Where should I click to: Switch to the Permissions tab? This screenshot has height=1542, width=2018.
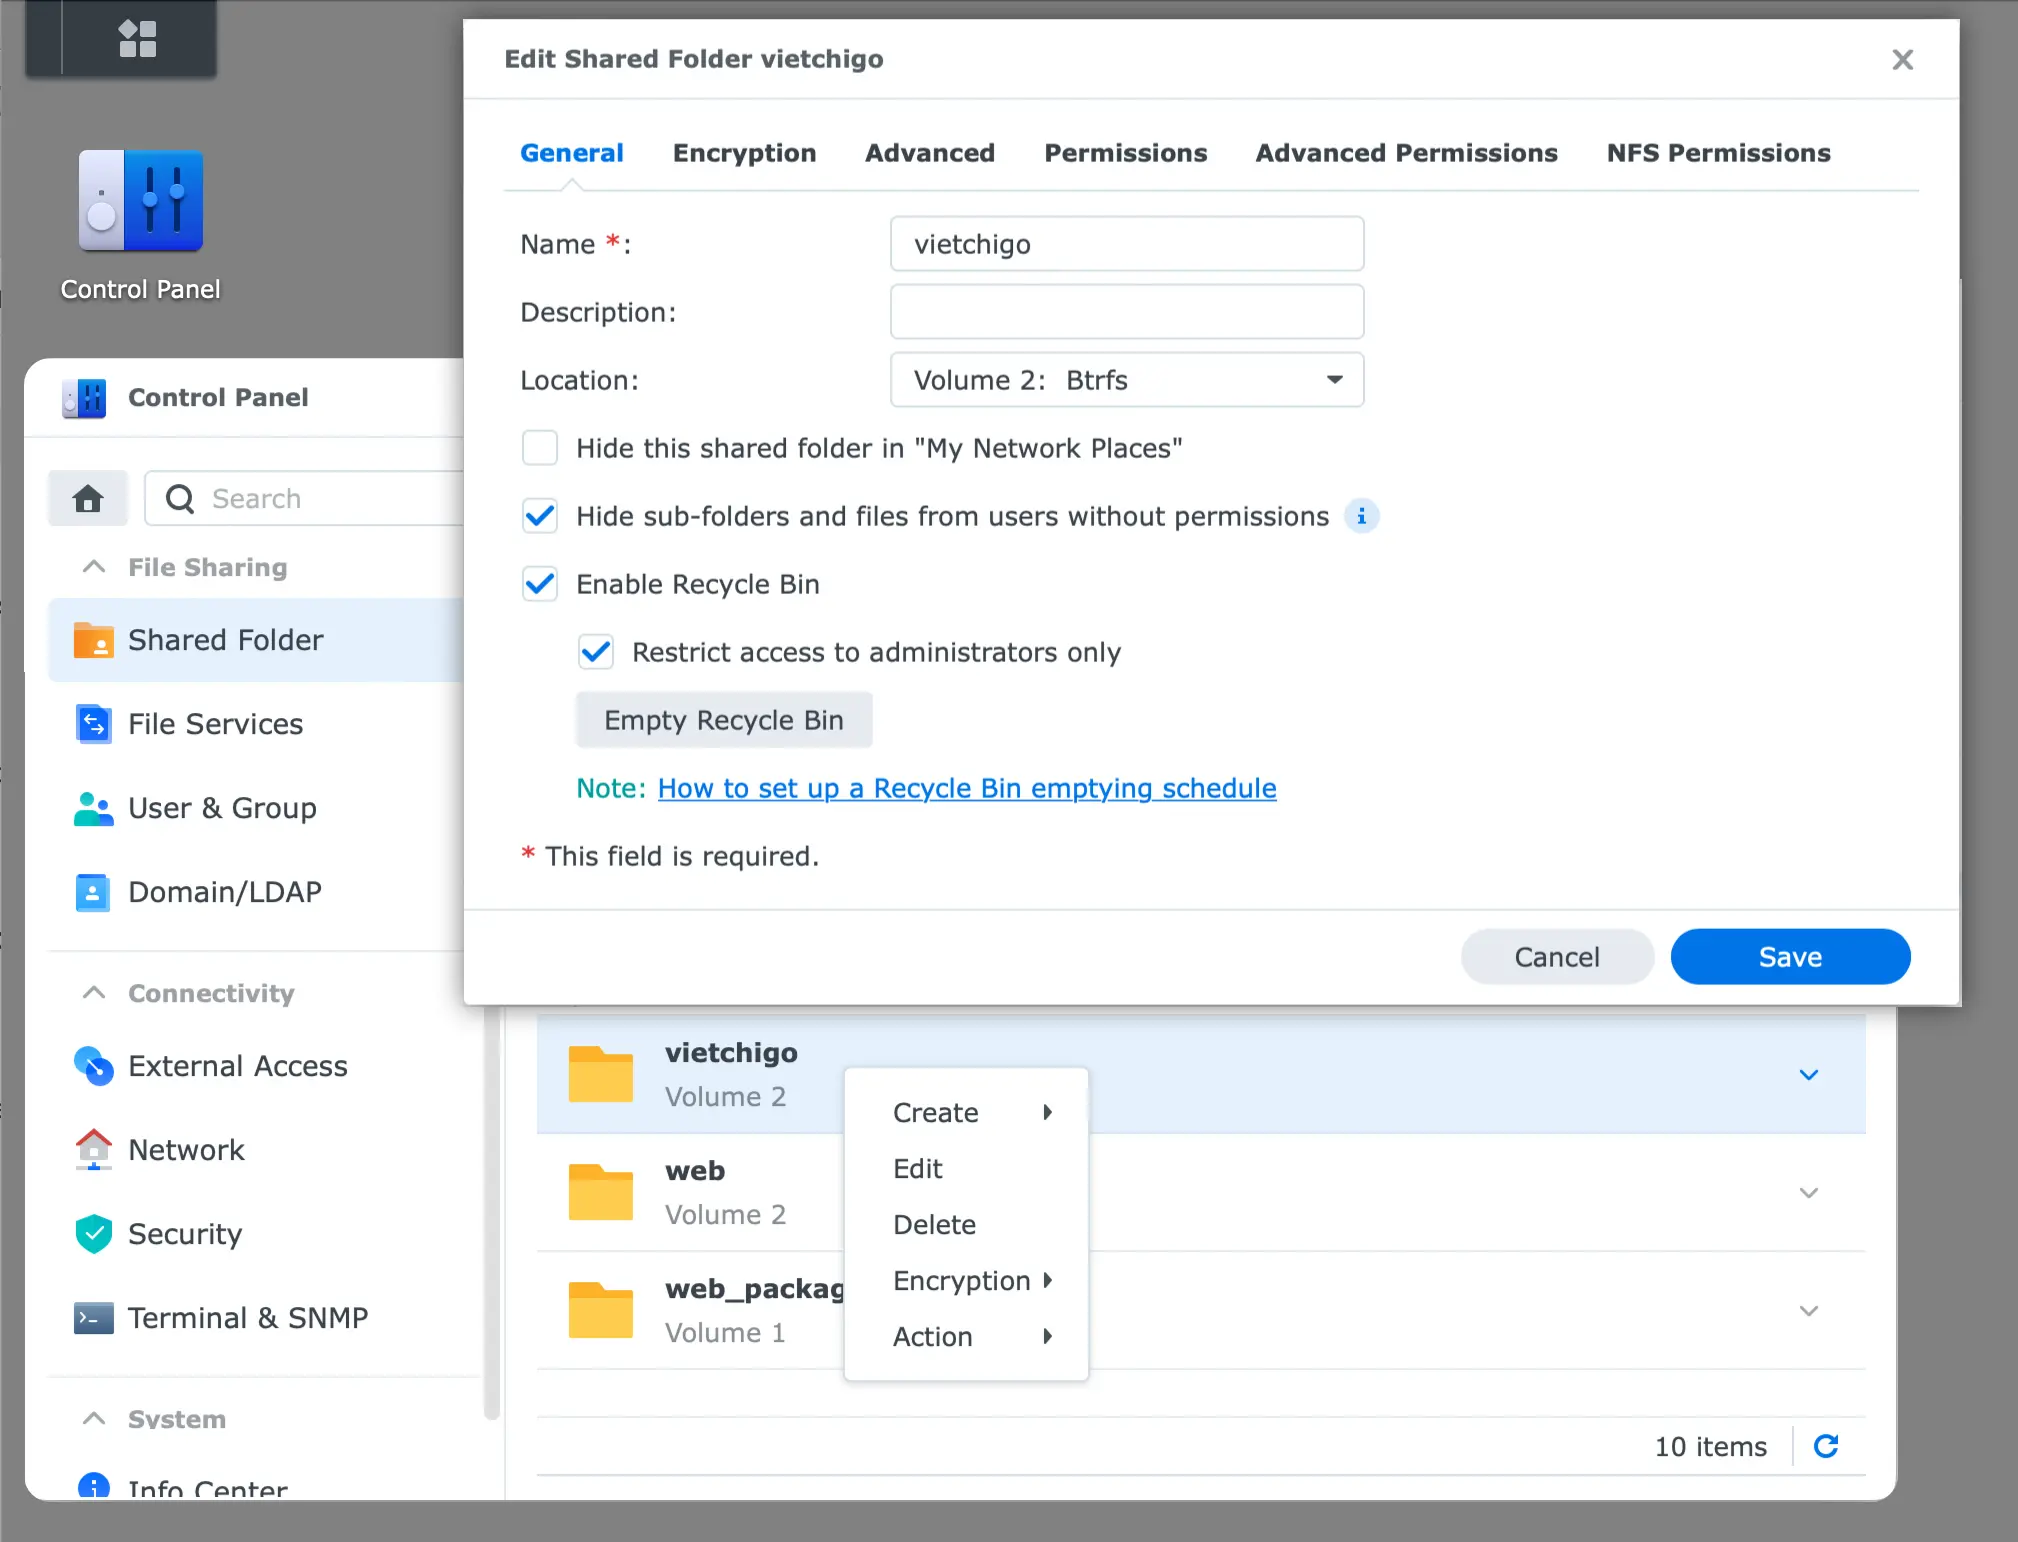pyautogui.click(x=1126, y=153)
